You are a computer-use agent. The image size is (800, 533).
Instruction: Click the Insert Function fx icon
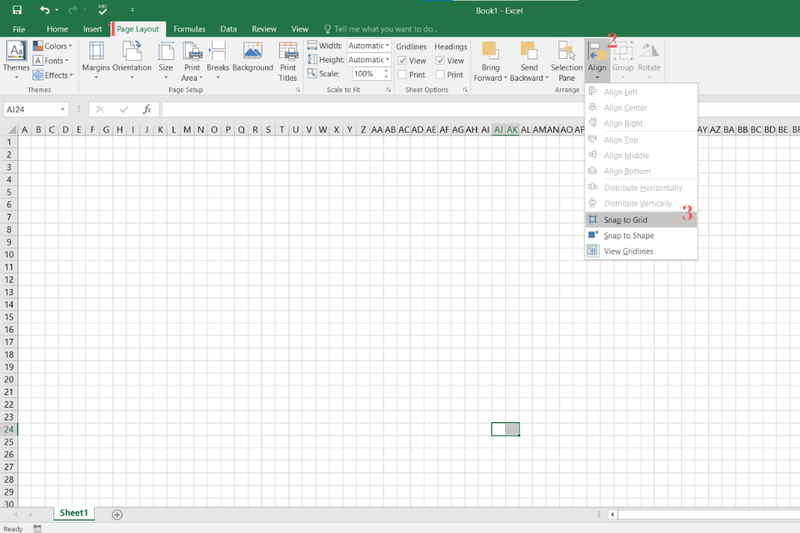coord(147,109)
